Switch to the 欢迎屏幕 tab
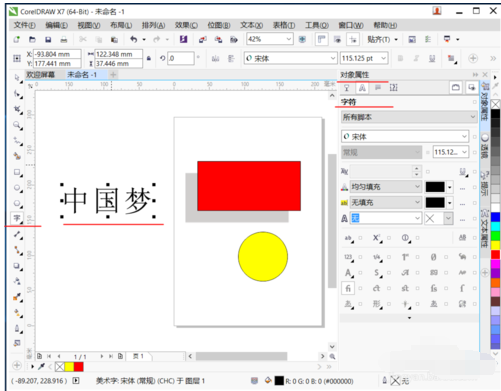 click(x=40, y=75)
